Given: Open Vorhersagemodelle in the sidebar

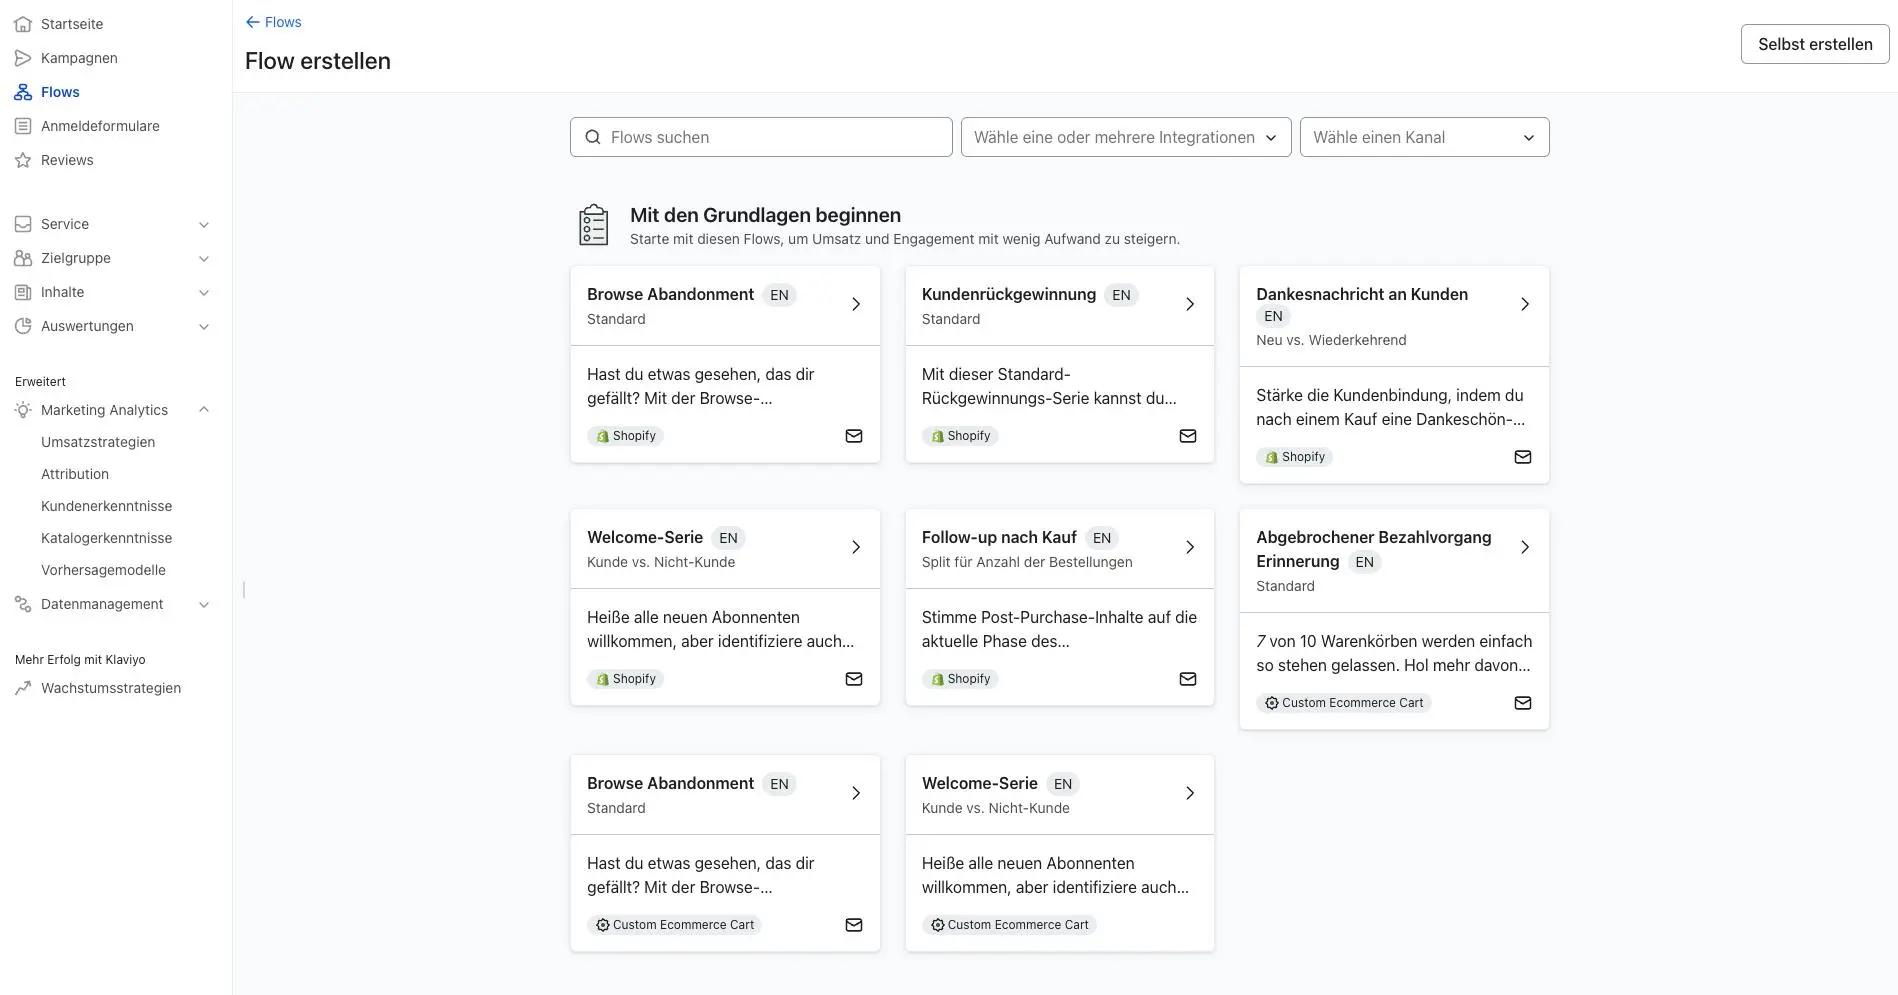Looking at the screenshot, I should click(103, 570).
